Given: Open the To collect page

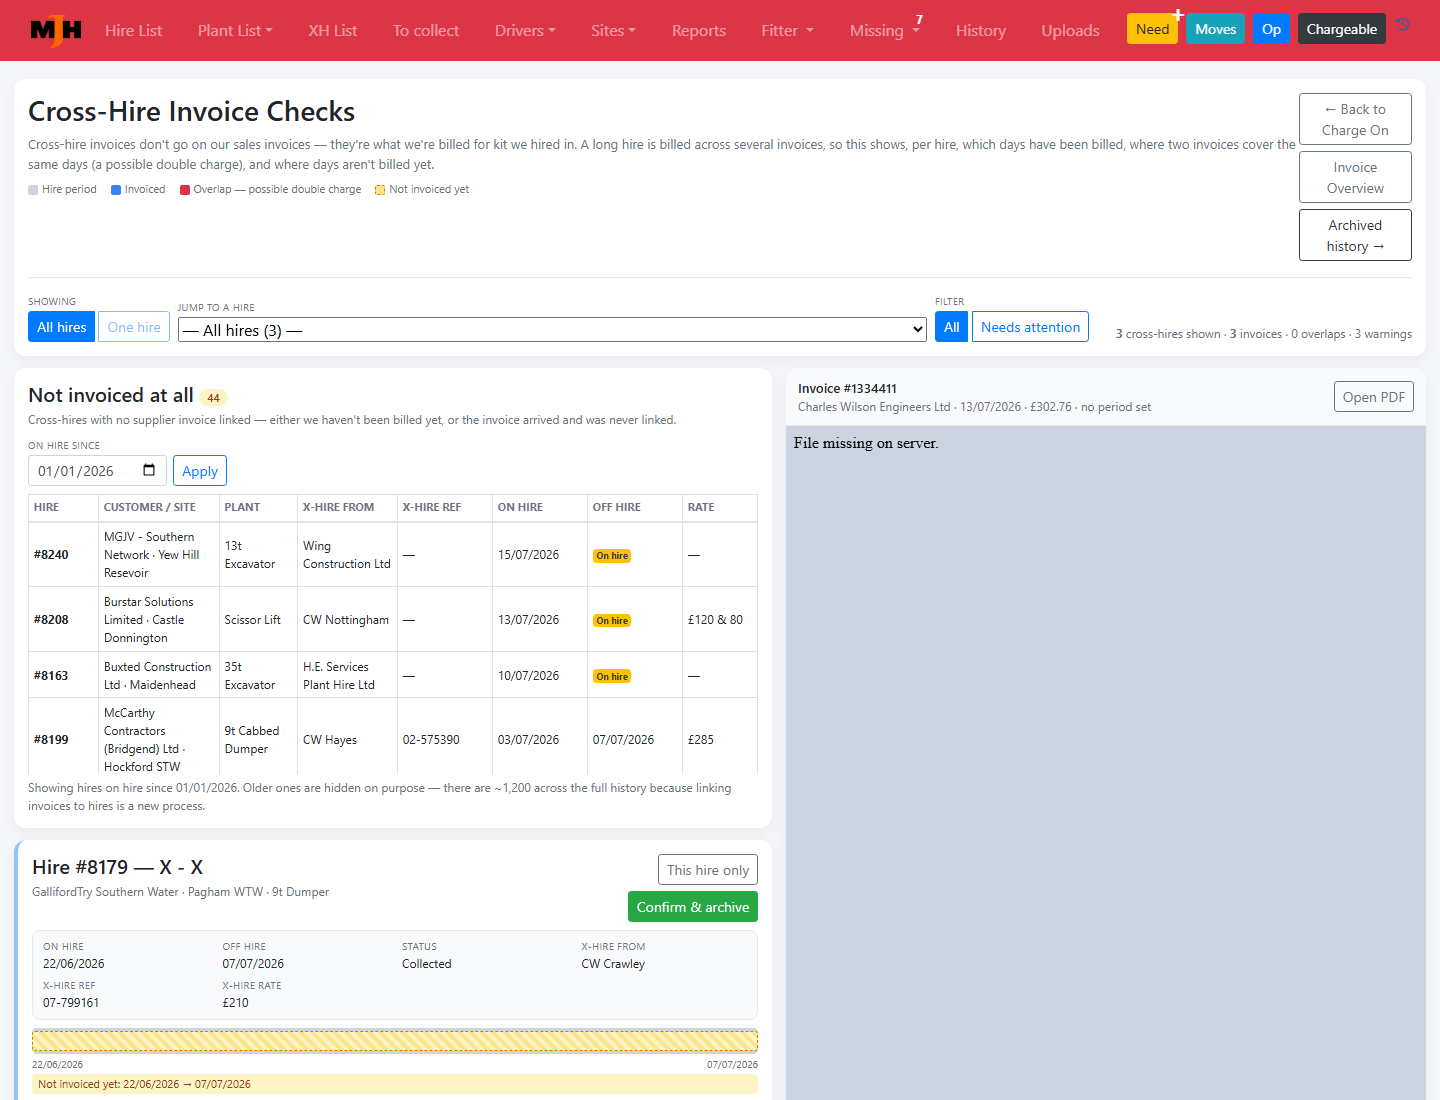Looking at the screenshot, I should (x=426, y=30).
